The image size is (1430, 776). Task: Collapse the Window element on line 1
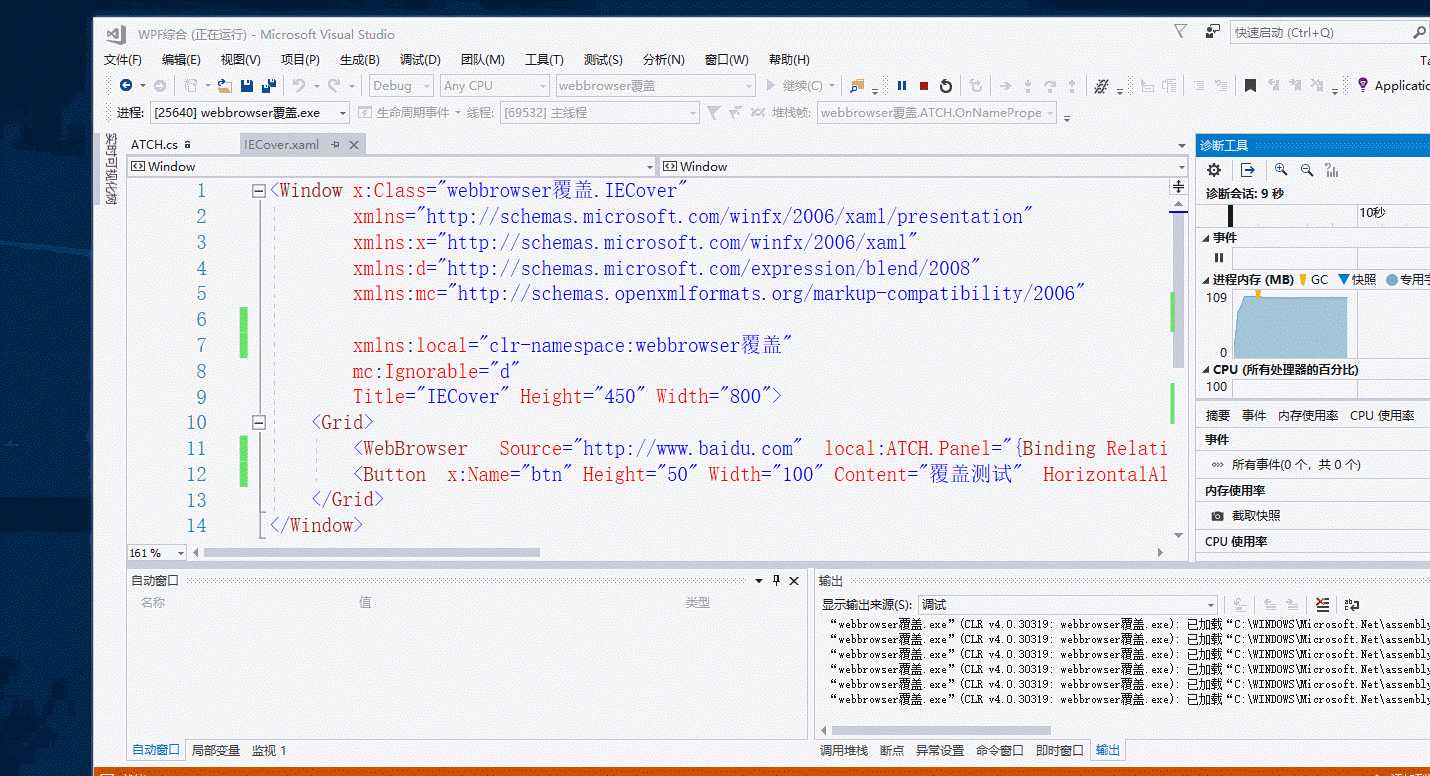(x=259, y=191)
